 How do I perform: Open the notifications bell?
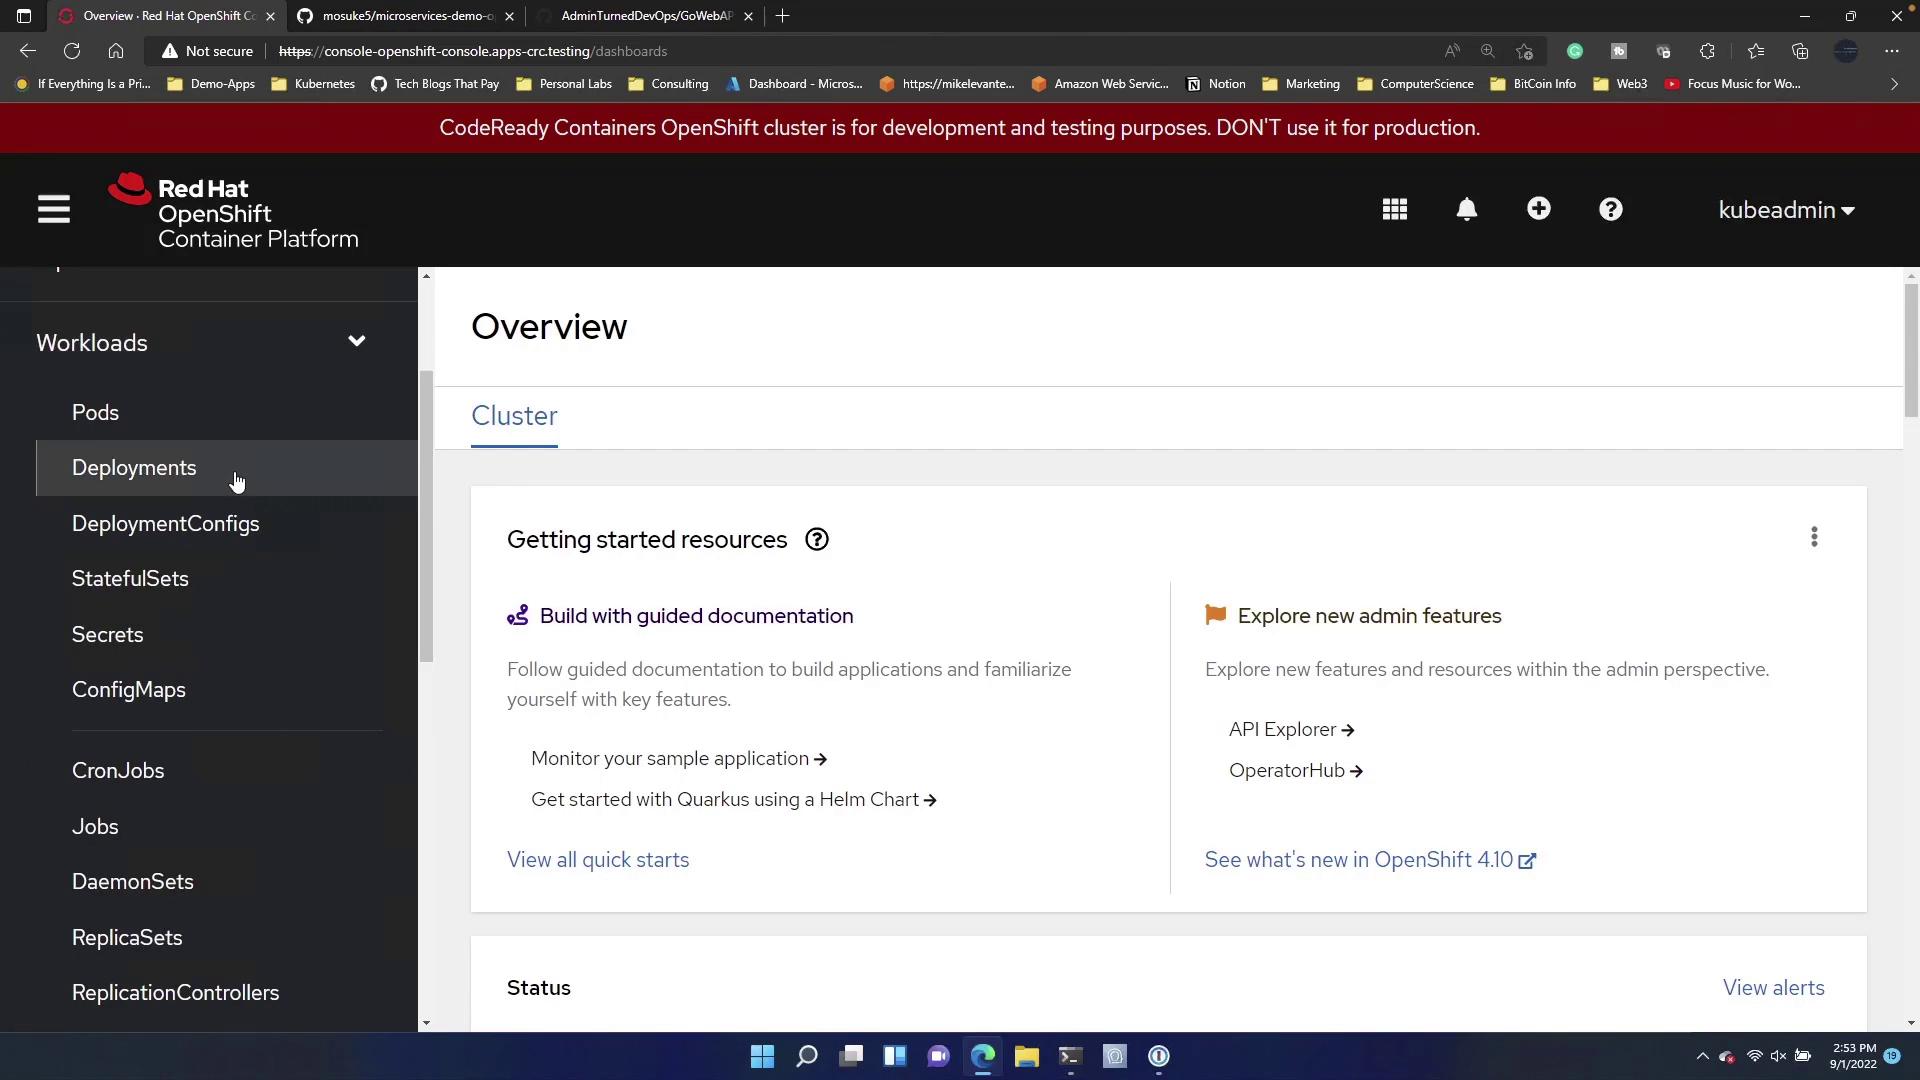1466,210
